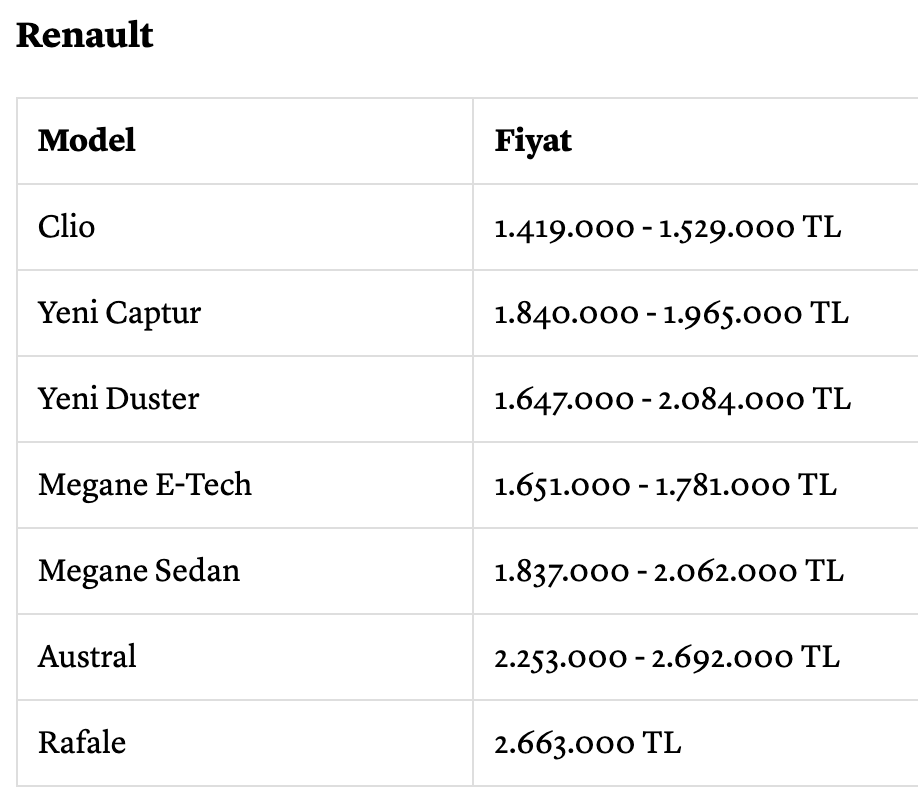The width and height of the screenshot is (918, 810).
Task: Click the Austral price 2.253.000 - 2.692.000 TL
Action: (667, 657)
